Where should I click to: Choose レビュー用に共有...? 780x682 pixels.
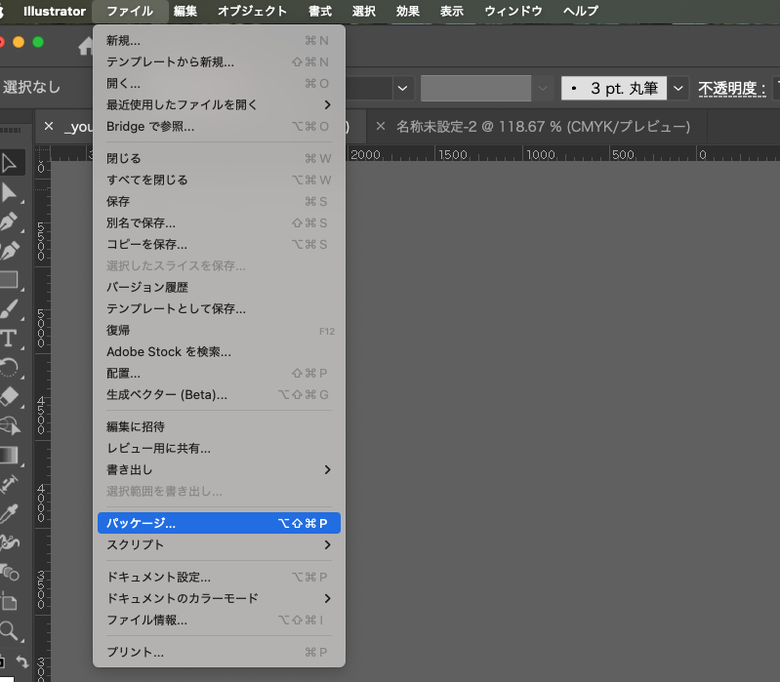(219, 448)
